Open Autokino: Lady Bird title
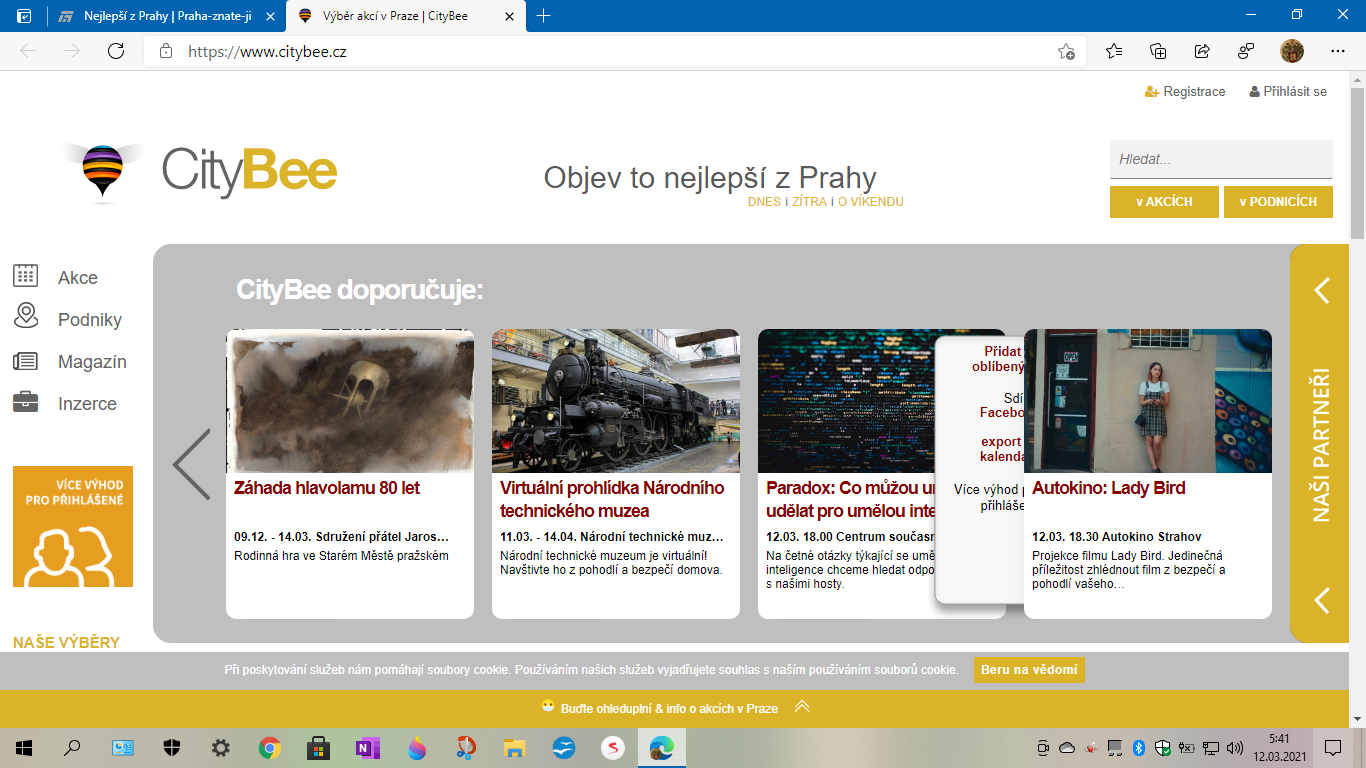Viewport: 1366px width, 768px height. click(1108, 488)
